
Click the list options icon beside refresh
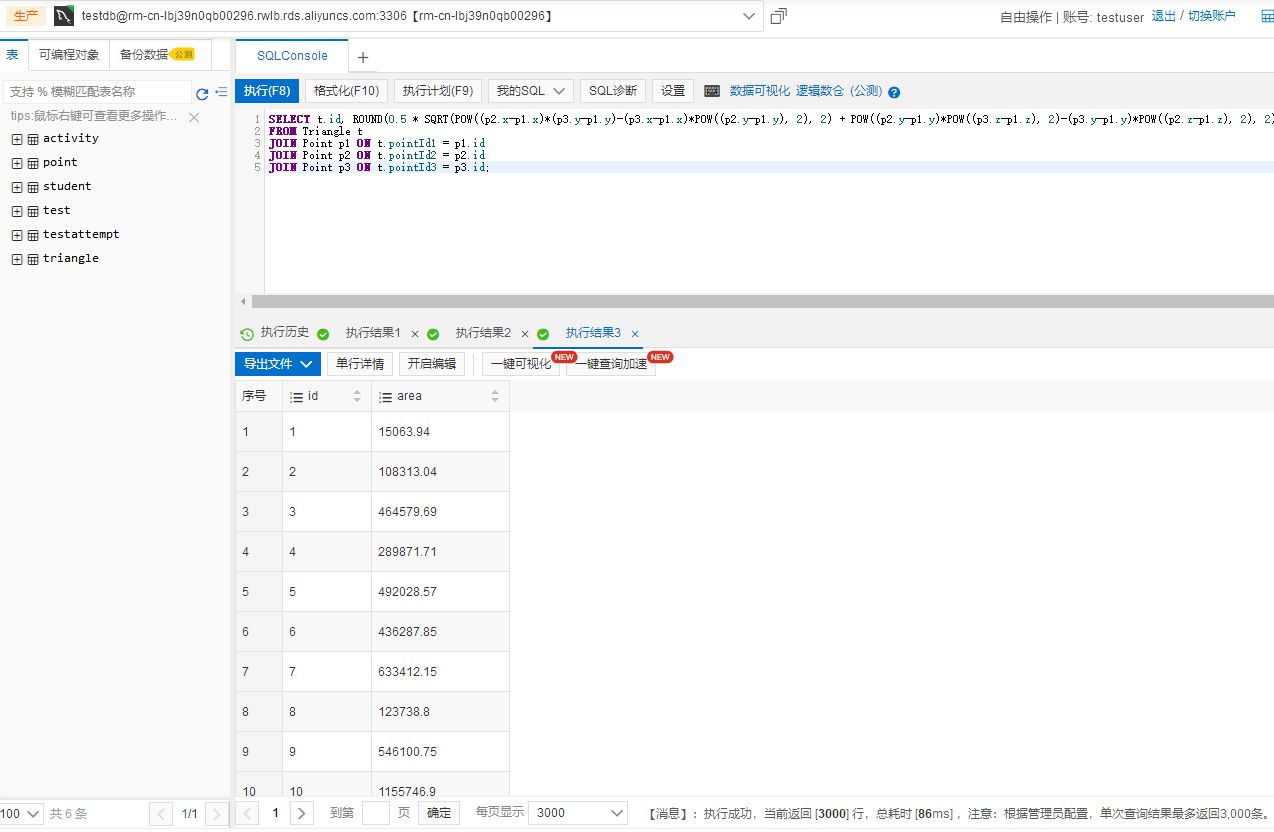click(x=221, y=92)
